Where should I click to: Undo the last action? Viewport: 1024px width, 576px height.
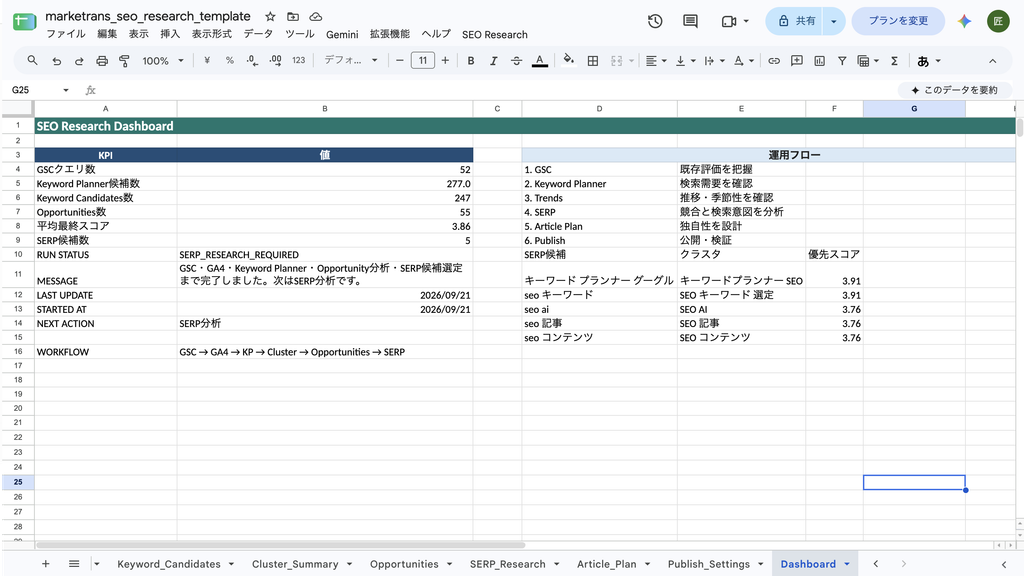click(x=57, y=61)
